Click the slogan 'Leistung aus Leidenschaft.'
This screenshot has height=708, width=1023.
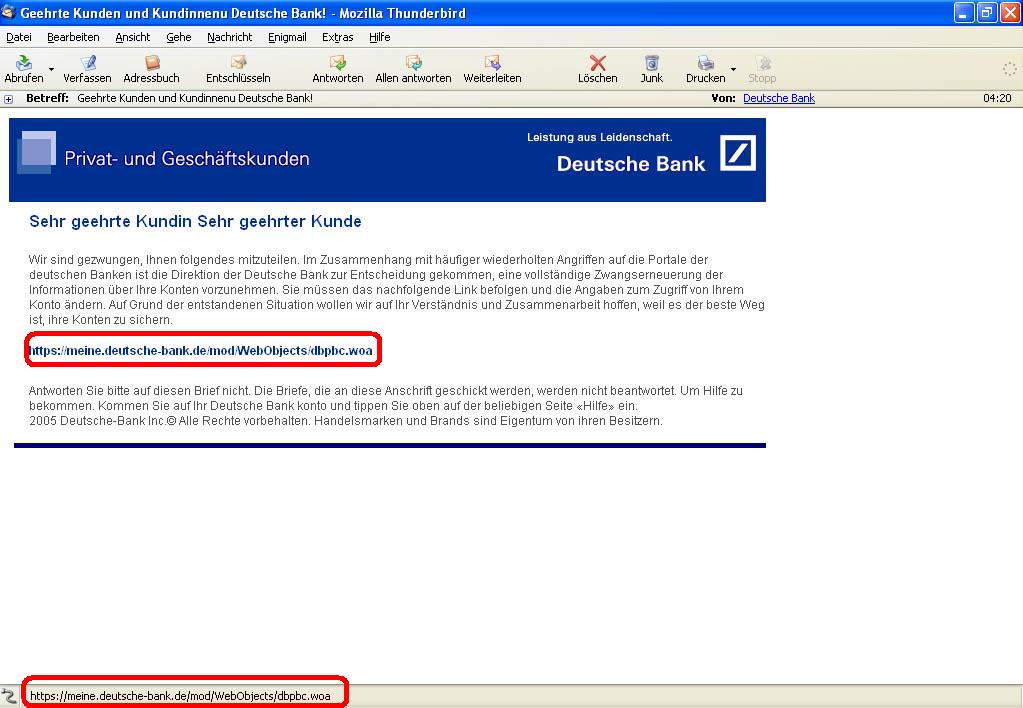(x=600, y=137)
